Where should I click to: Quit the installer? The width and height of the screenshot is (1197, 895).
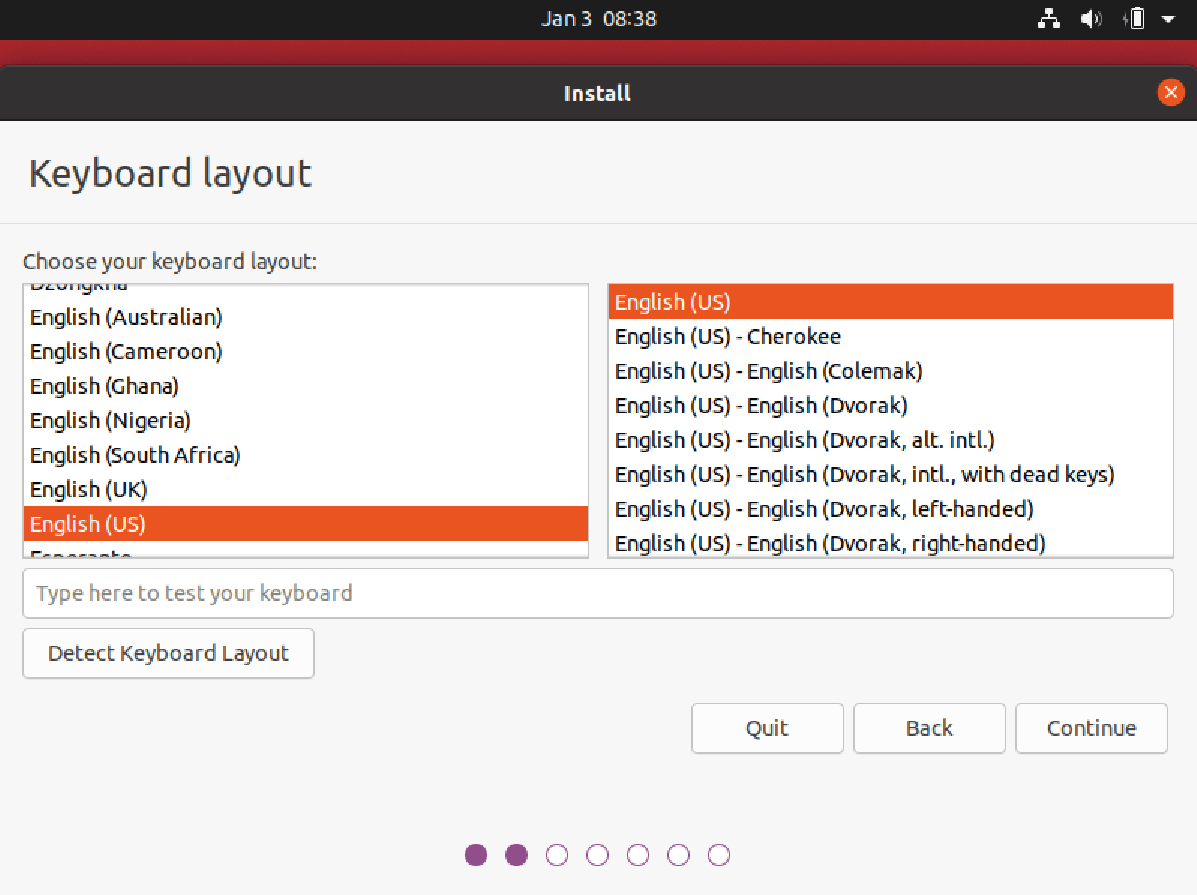[767, 728]
